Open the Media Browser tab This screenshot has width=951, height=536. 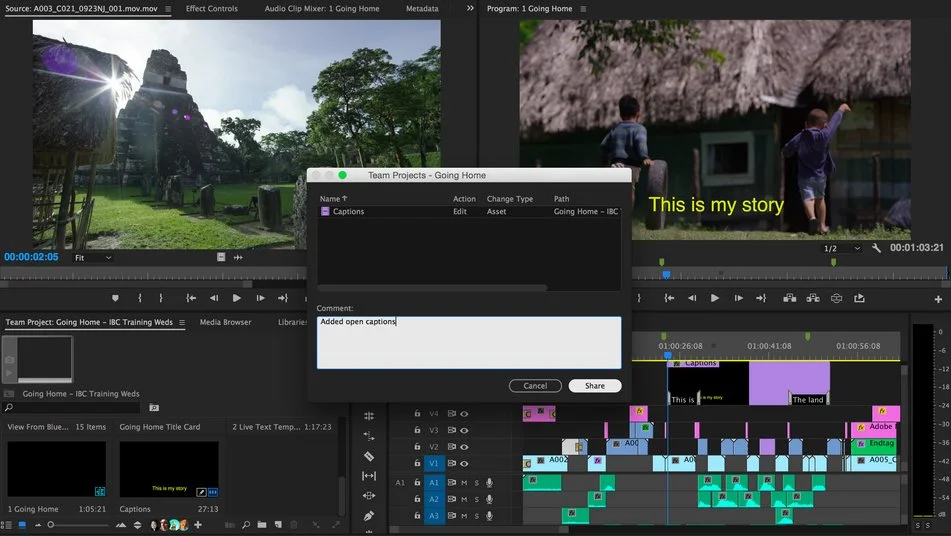point(225,322)
